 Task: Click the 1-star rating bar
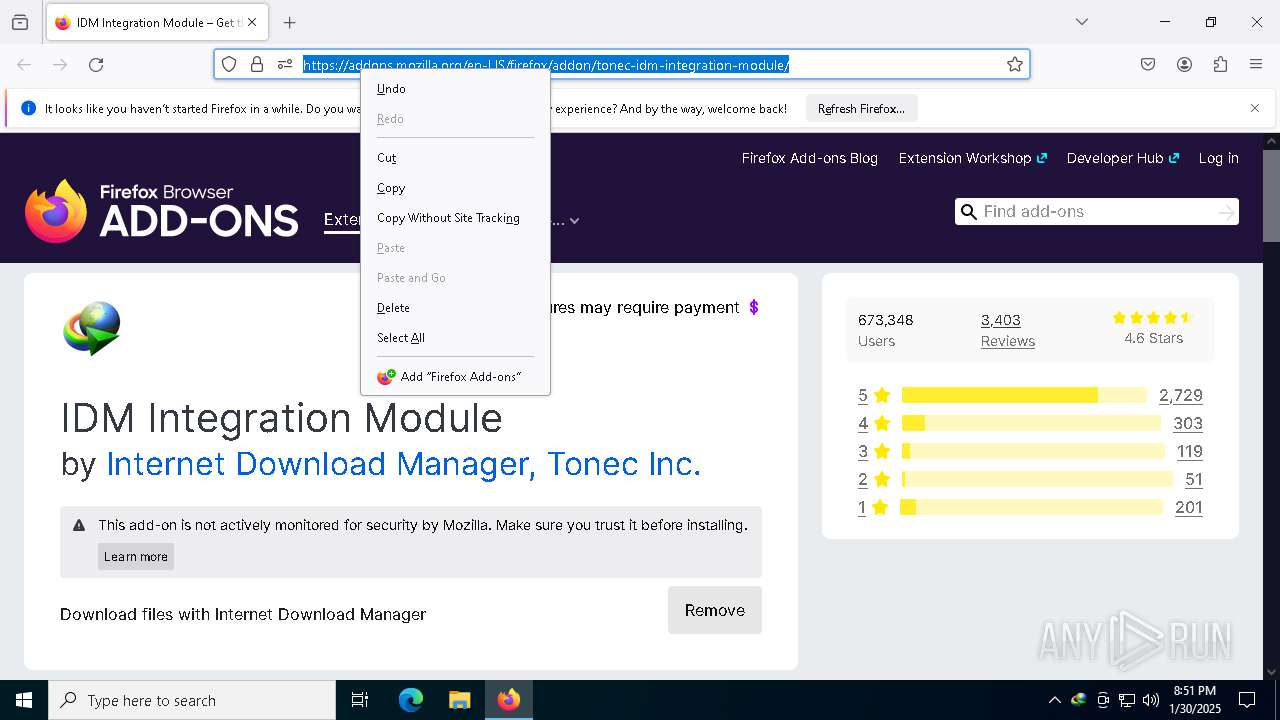[1032, 507]
